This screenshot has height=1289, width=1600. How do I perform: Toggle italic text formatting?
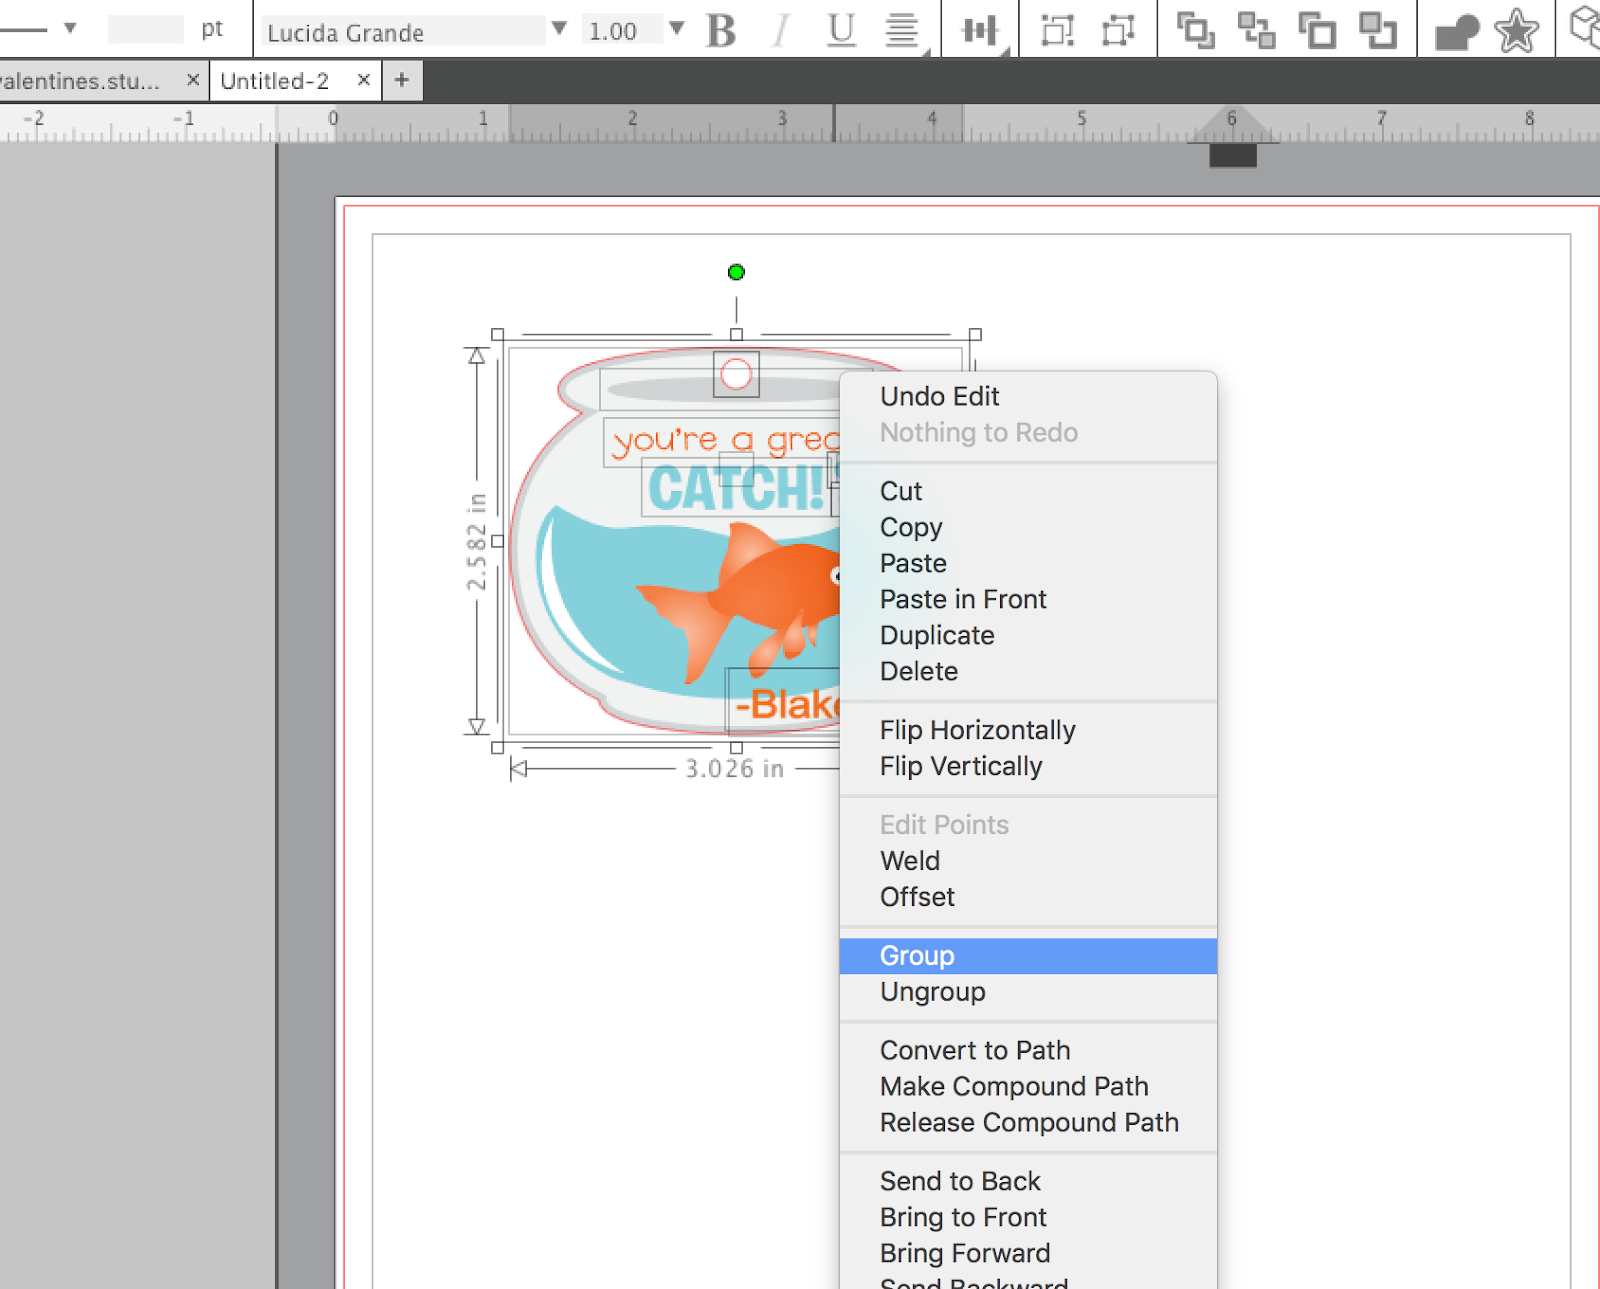(780, 30)
